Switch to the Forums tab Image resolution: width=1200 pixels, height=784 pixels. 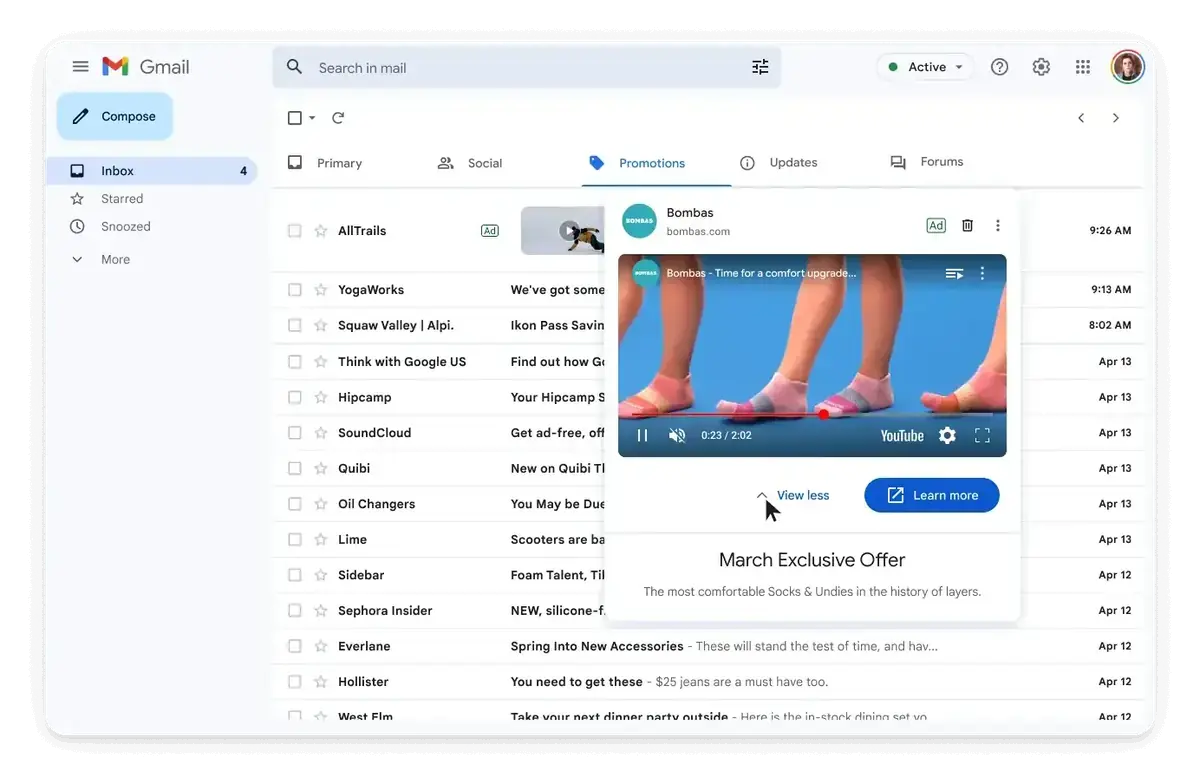click(x=927, y=162)
